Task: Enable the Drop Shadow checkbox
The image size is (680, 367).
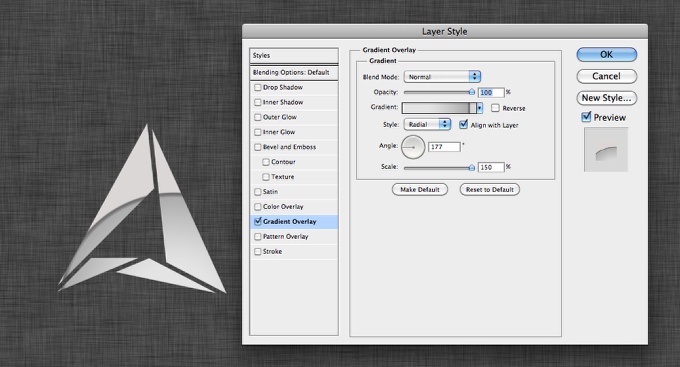Action: (x=258, y=88)
